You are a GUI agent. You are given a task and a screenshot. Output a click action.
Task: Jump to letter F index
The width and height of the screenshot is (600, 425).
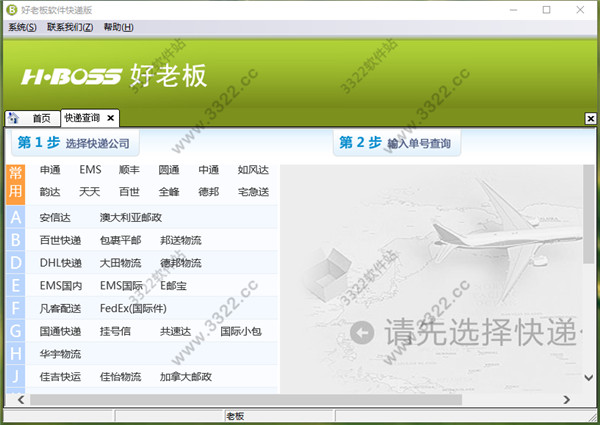click(15, 308)
